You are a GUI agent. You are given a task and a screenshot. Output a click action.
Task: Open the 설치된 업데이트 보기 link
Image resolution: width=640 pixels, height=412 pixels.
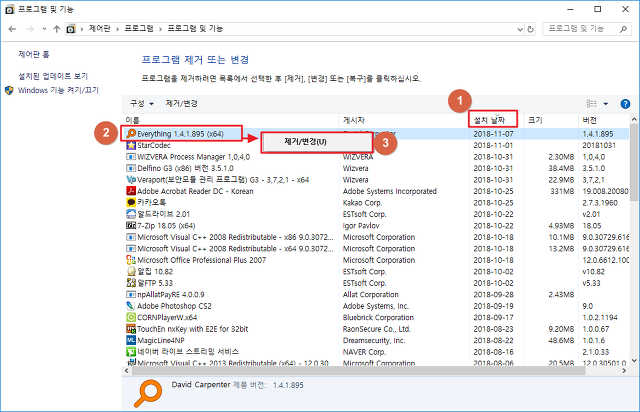tap(53, 76)
